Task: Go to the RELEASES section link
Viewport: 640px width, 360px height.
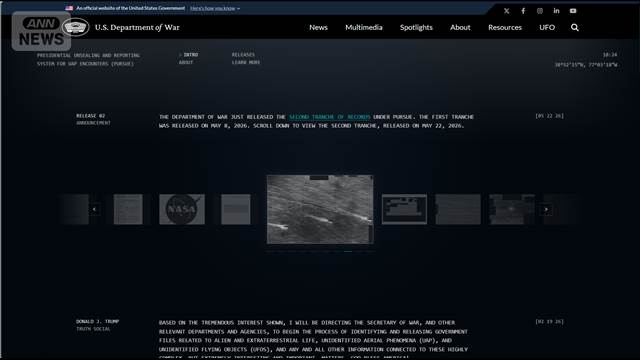Action: tap(243, 55)
